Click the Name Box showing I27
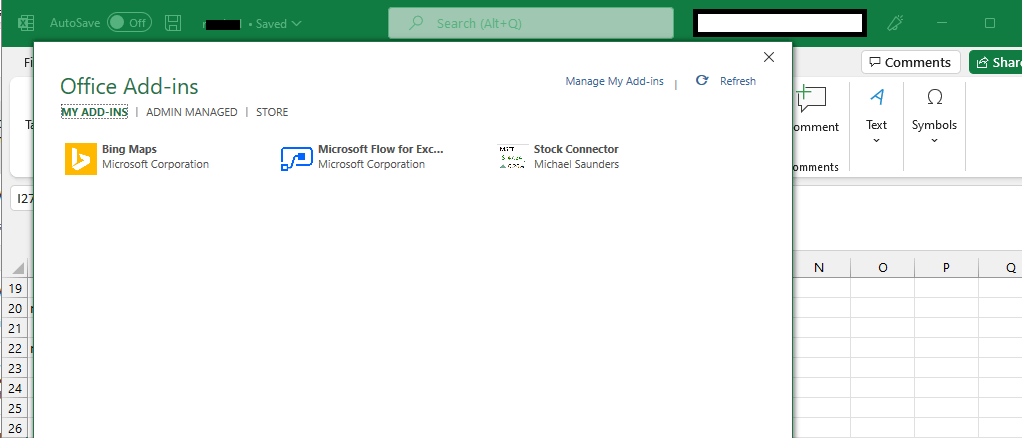 point(23,199)
